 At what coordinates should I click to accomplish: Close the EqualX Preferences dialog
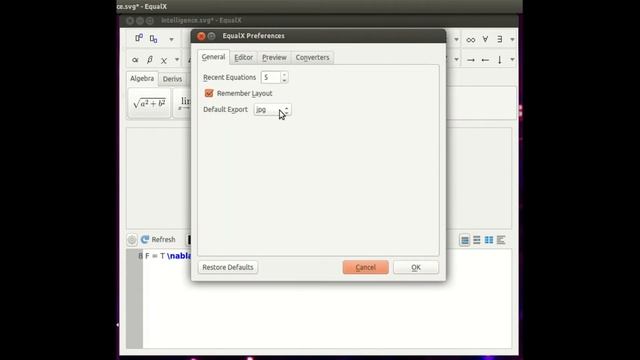coord(201,36)
